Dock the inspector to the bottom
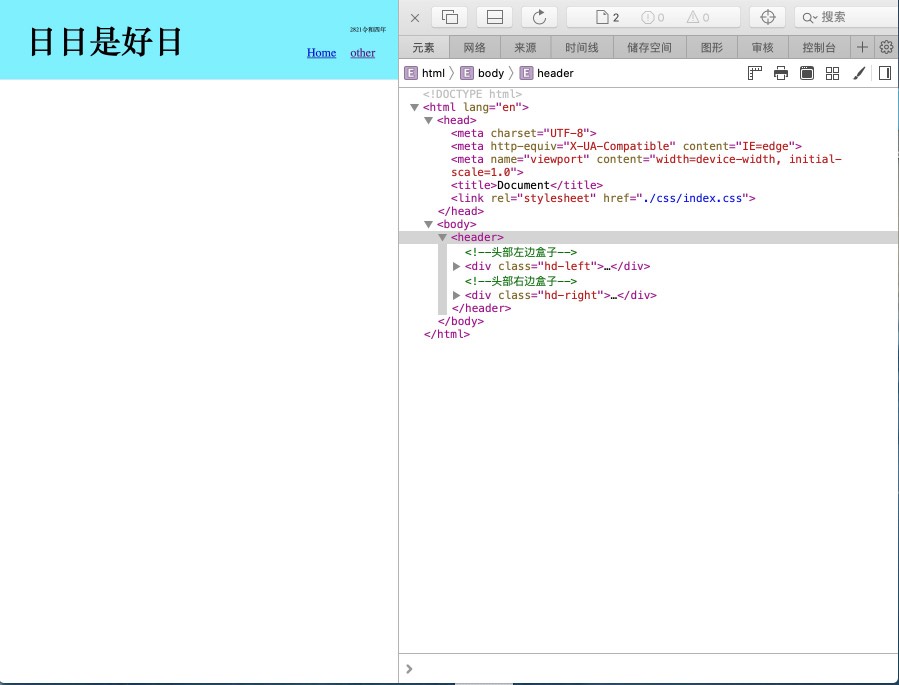Image resolution: width=899 pixels, height=685 pixels. tap(494, 17)
